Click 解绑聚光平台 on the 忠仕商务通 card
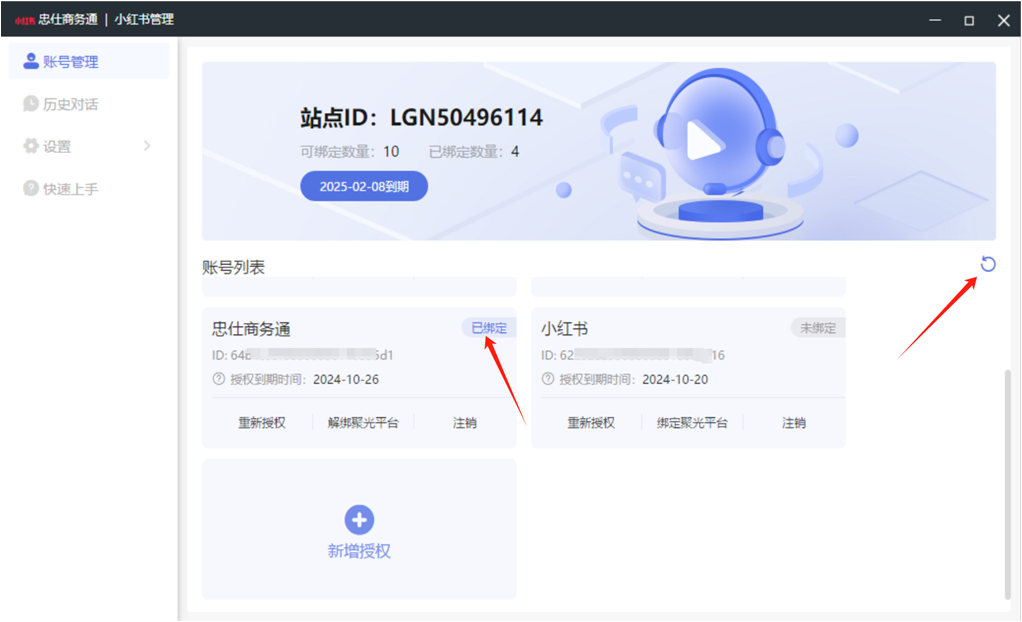 [x=363, y=423]
